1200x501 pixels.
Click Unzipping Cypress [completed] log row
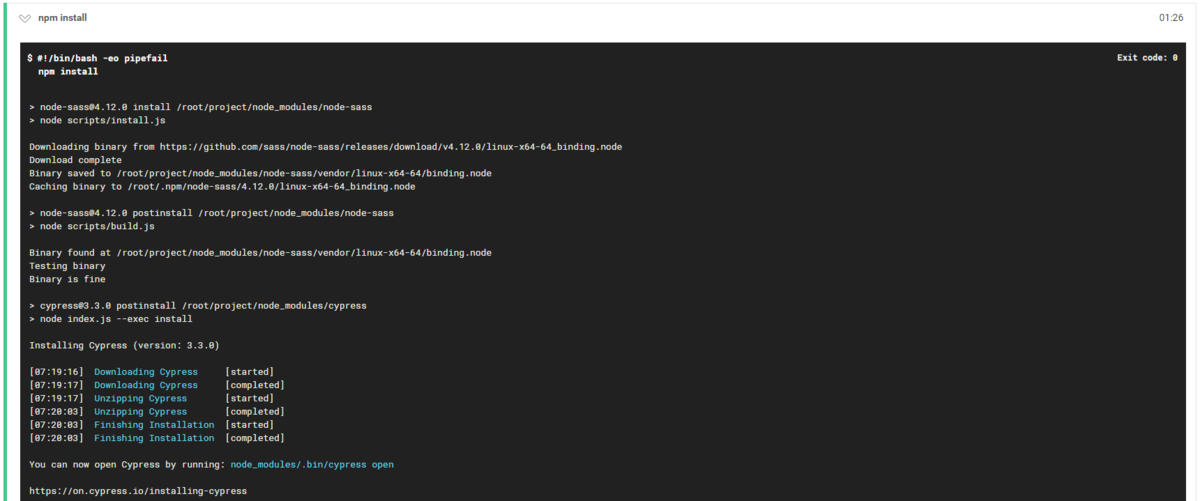(156, 411)
